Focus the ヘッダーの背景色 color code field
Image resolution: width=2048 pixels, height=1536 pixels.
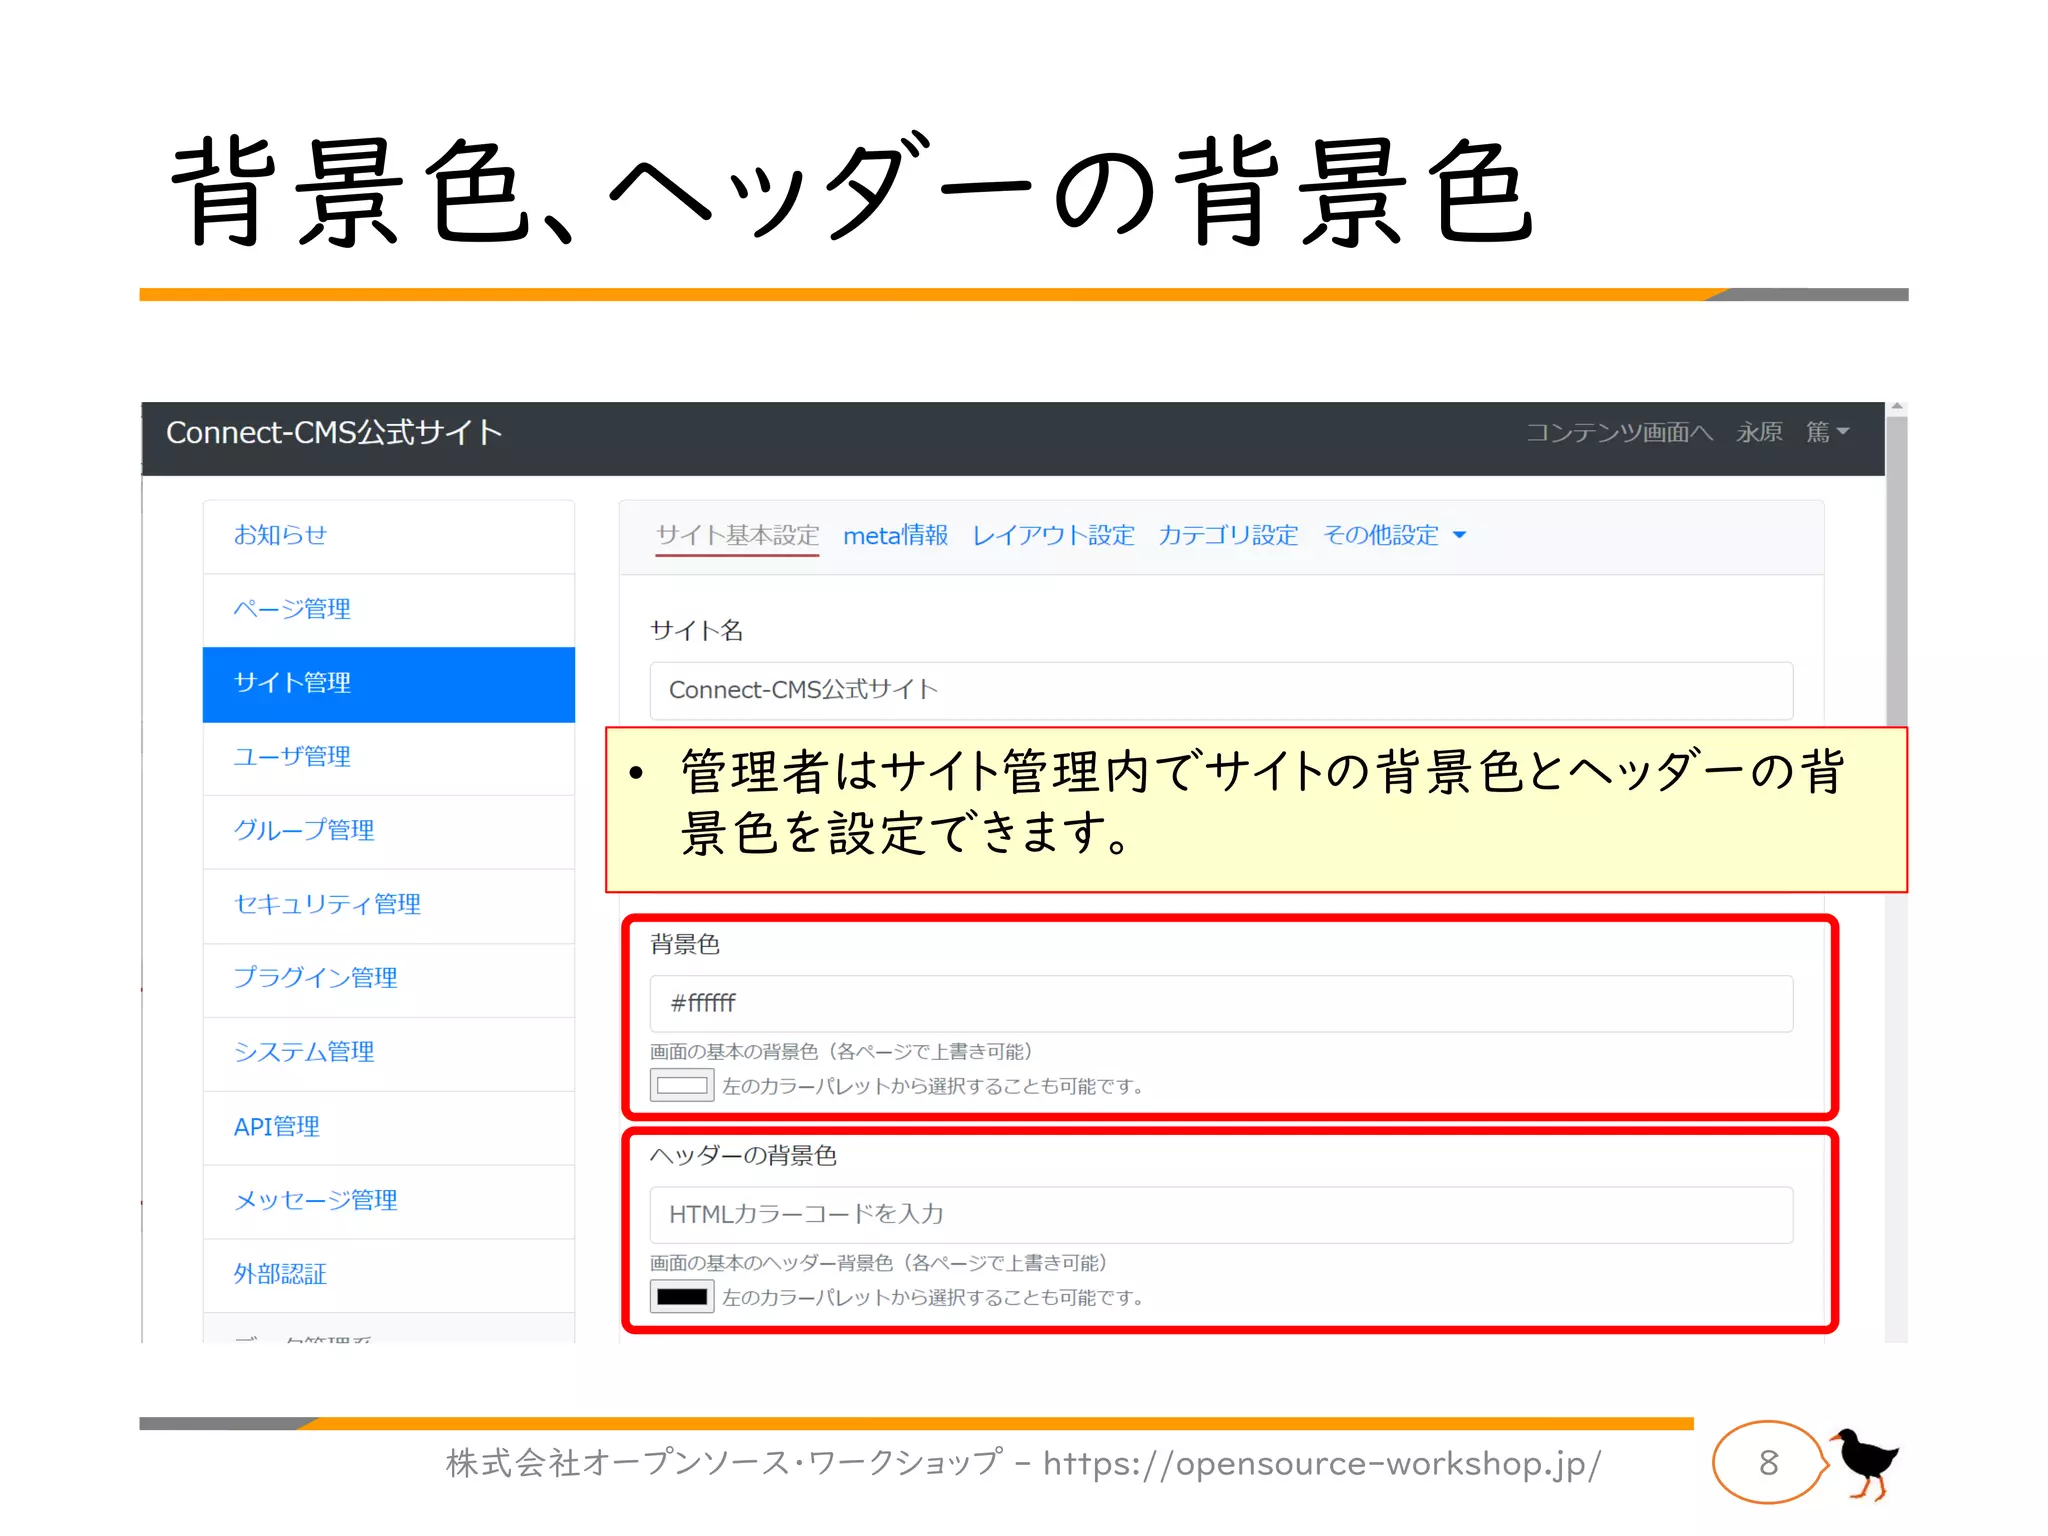tap(1221, 1215)
